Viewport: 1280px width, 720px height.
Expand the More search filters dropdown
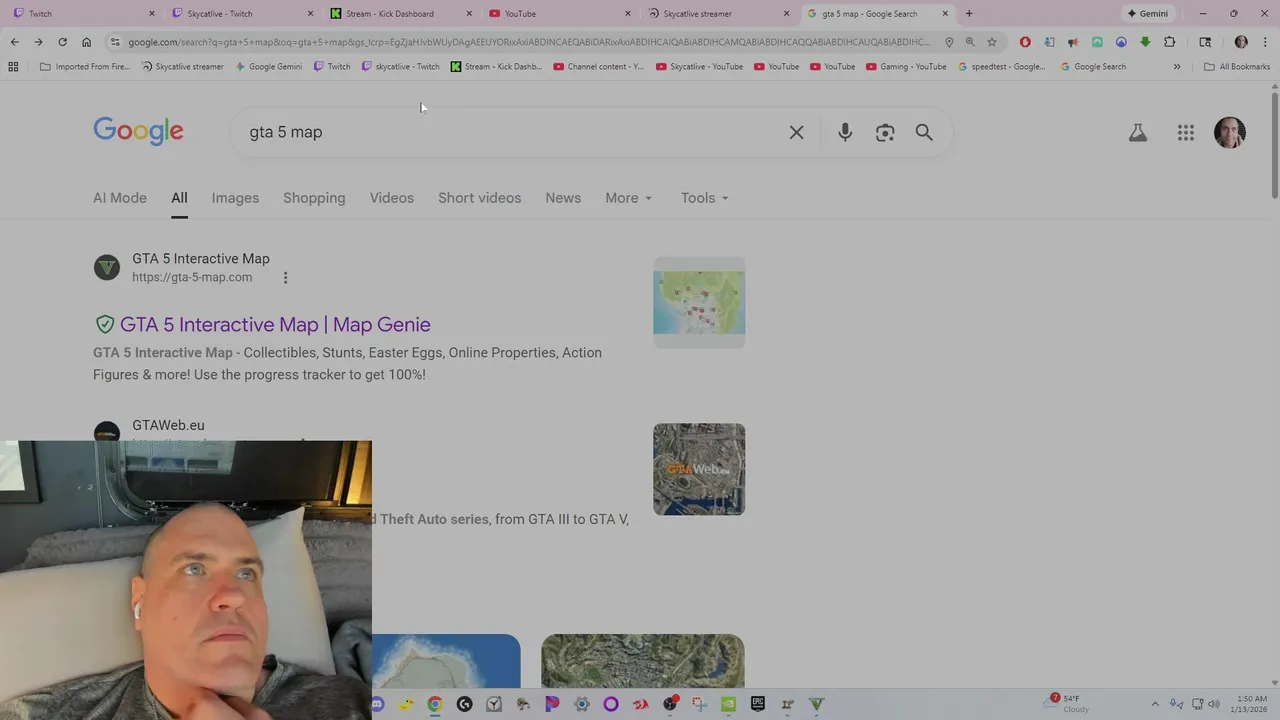click(628, 198)
